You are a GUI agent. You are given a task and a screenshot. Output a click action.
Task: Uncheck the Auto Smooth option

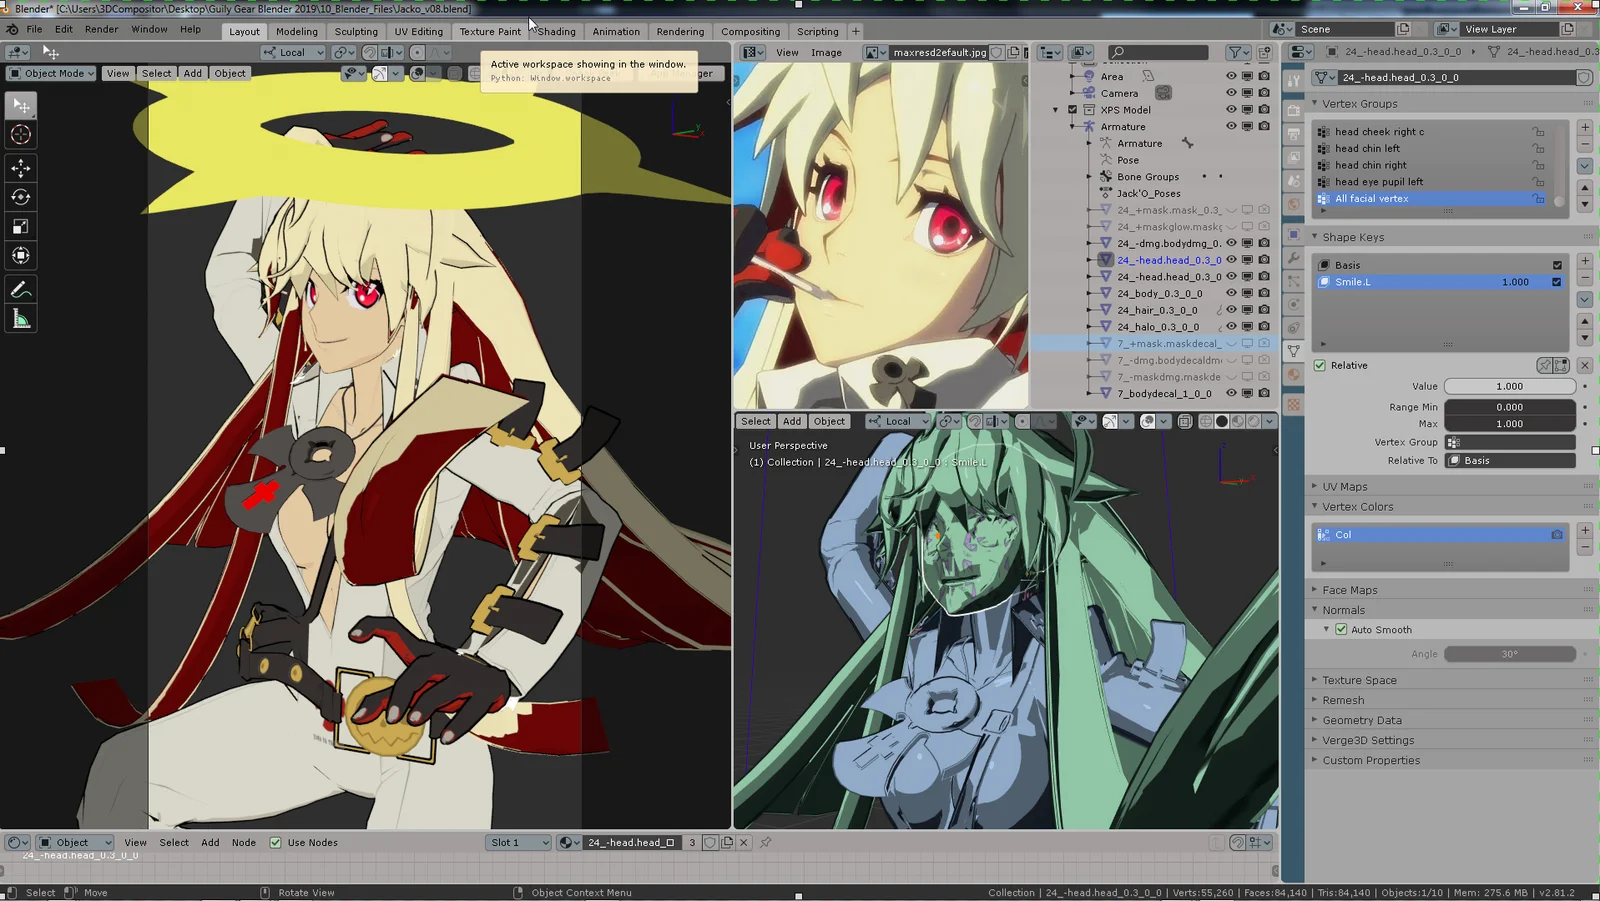[x=1341, y=629]
